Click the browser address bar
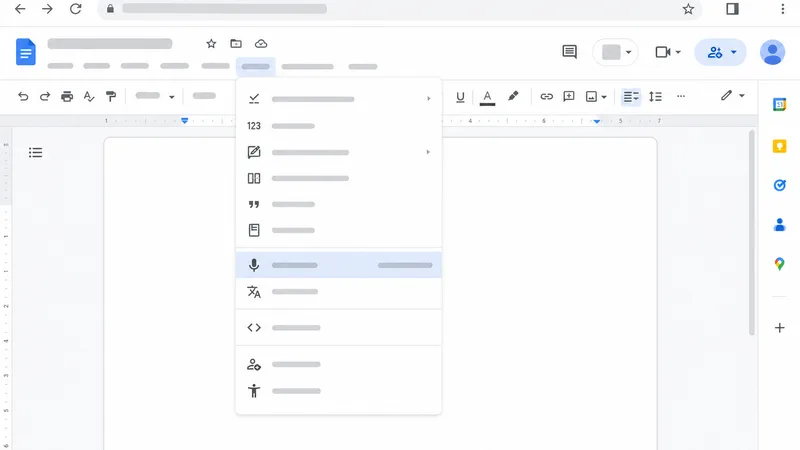This screenshot has height=450, width=800. pyautogui.click(x=399, y=9)
